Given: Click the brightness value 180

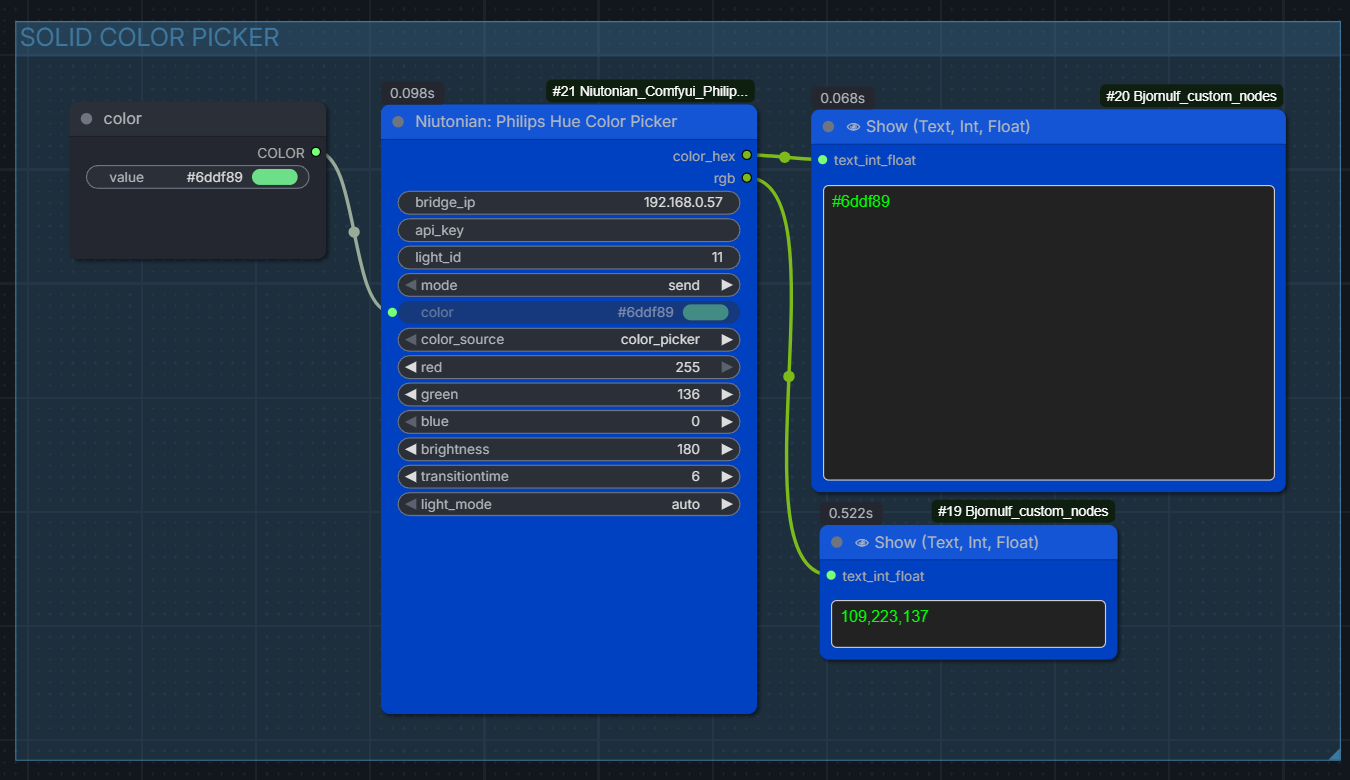Looking at the screenshot, I should click(x=688, y=449).
